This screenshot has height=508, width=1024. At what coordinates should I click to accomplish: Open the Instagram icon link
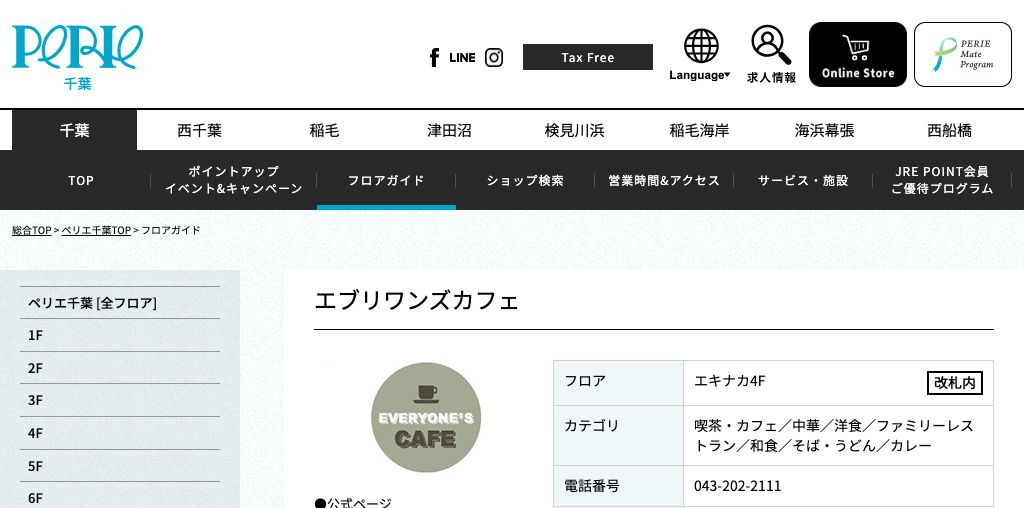[494, 57]
